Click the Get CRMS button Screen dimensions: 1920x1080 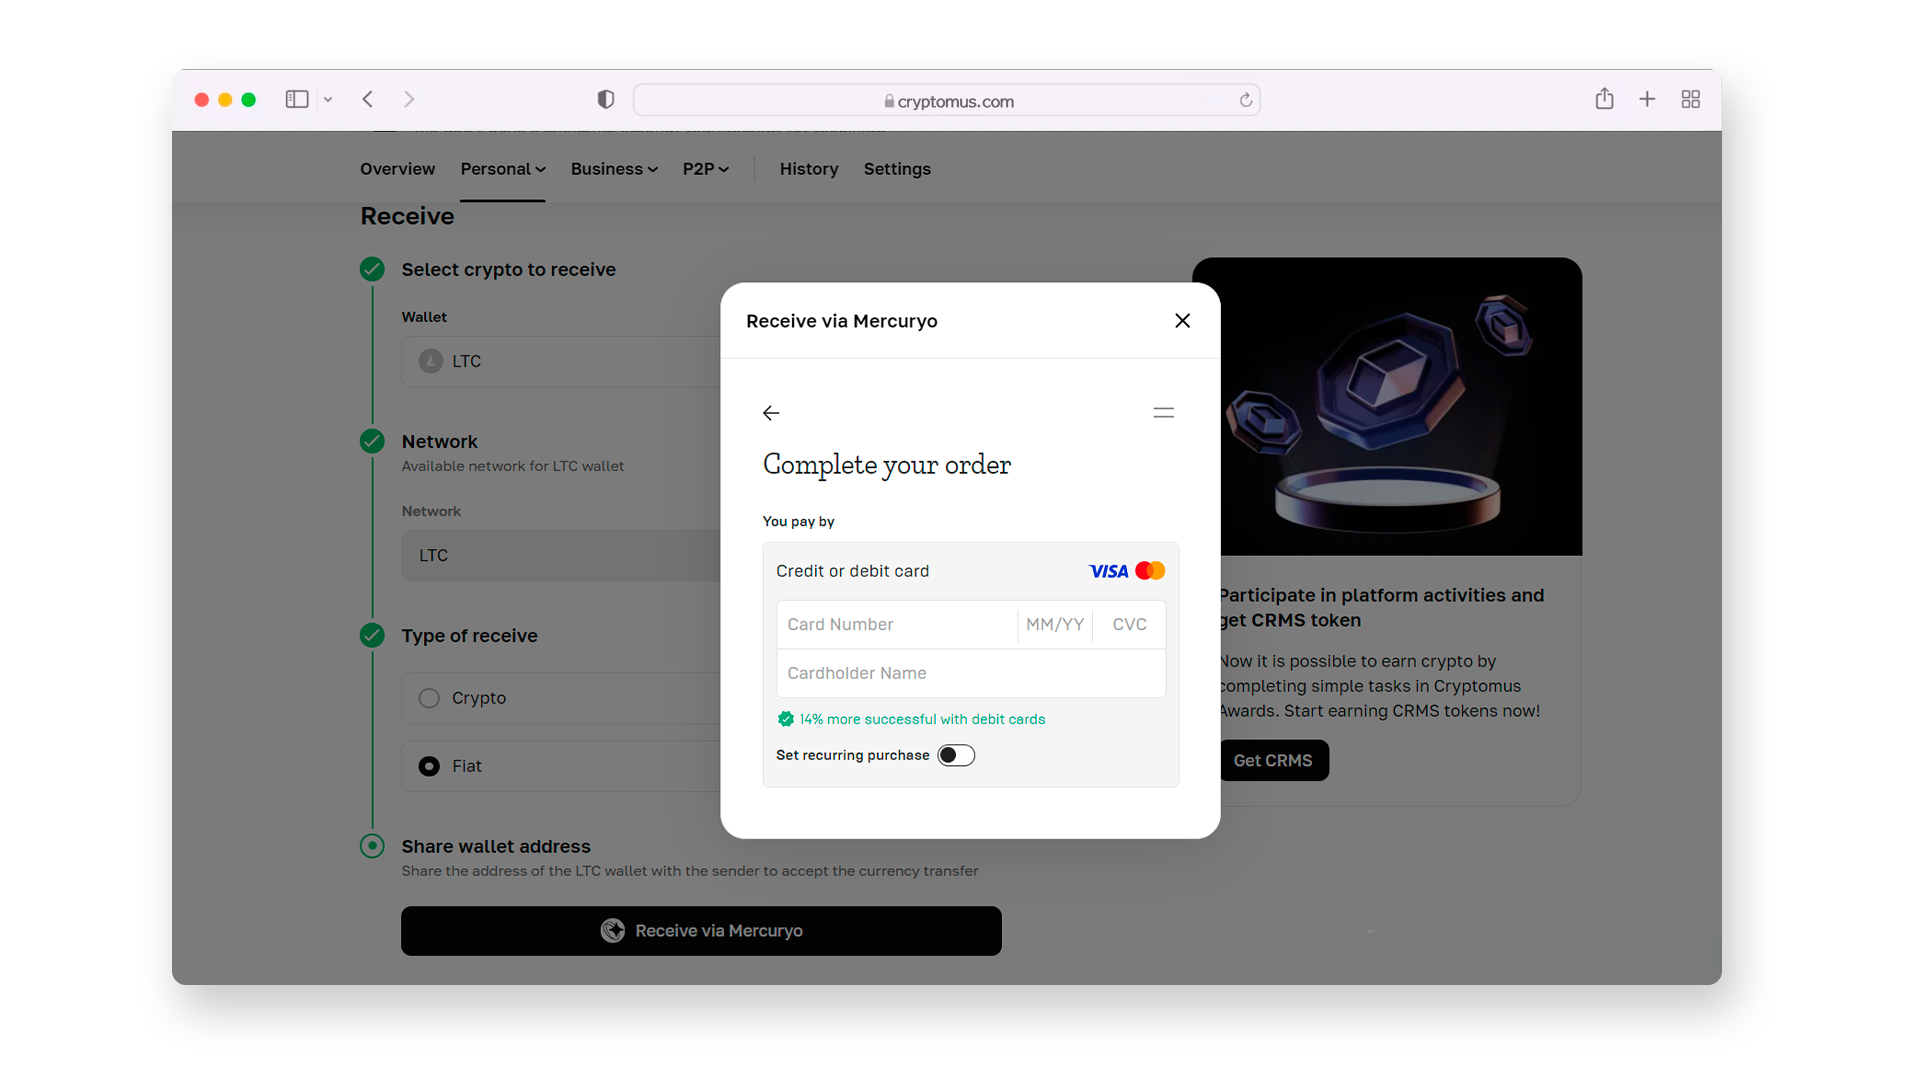(1273, 760)
